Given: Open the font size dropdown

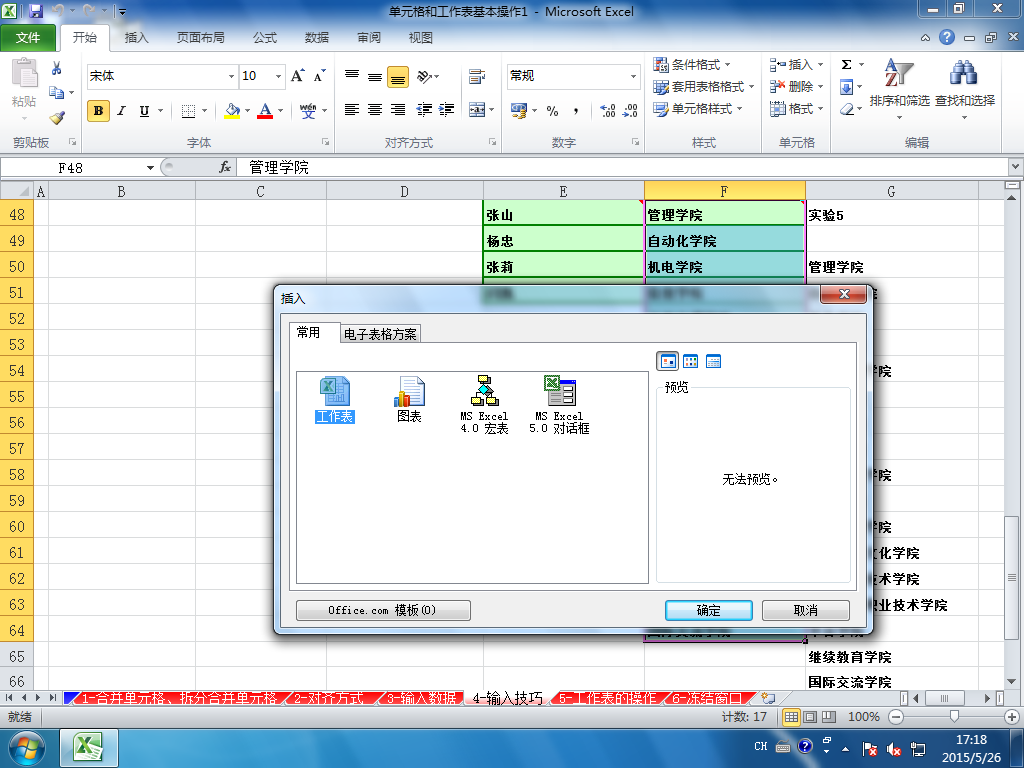Looking at the screenshot, I should pos(278,76).
